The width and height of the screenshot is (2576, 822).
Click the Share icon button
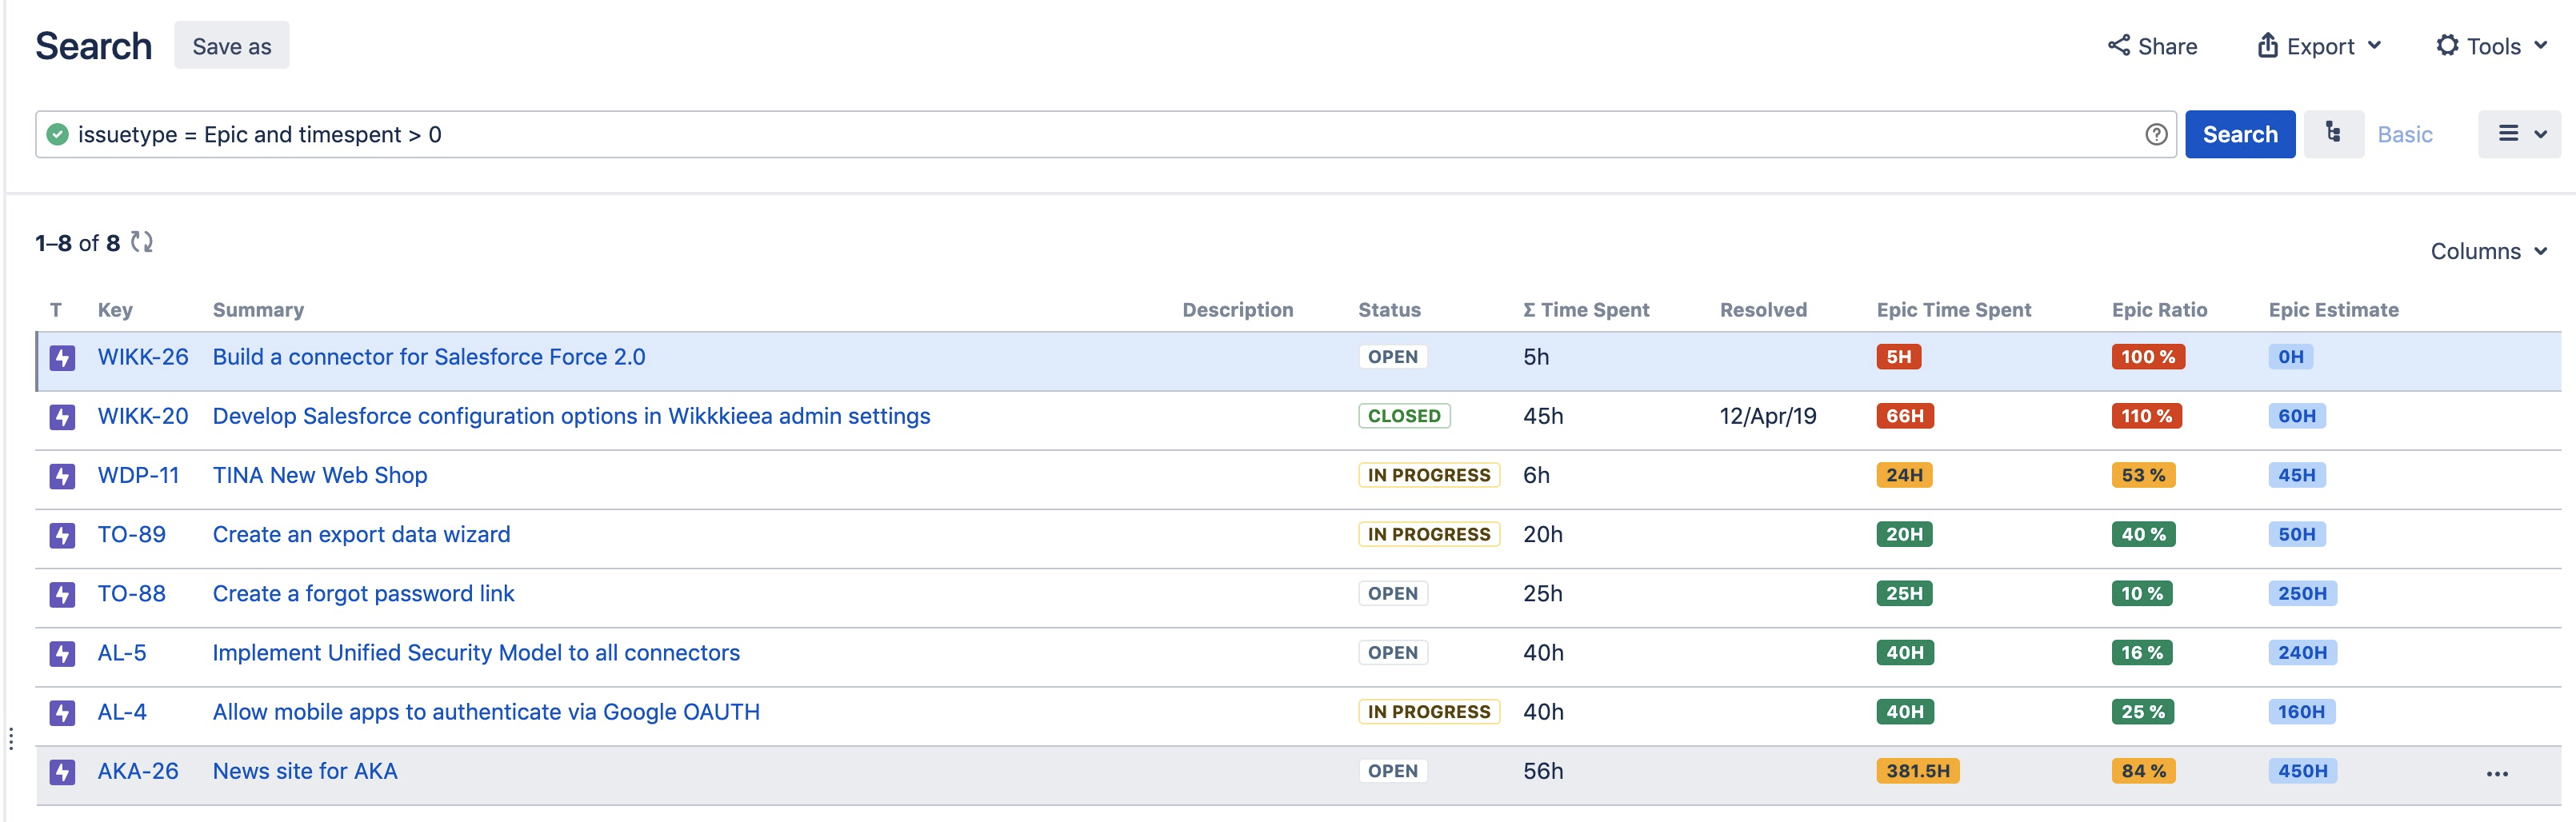[x=2152, y=46]
